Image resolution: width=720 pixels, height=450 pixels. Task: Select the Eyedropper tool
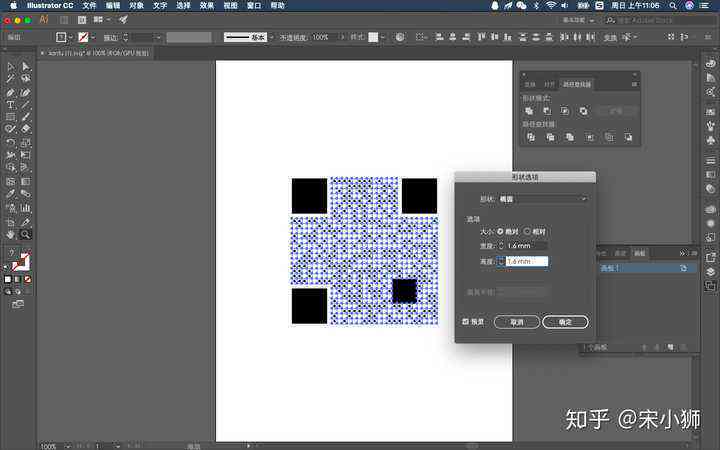[x=11, y=194]
